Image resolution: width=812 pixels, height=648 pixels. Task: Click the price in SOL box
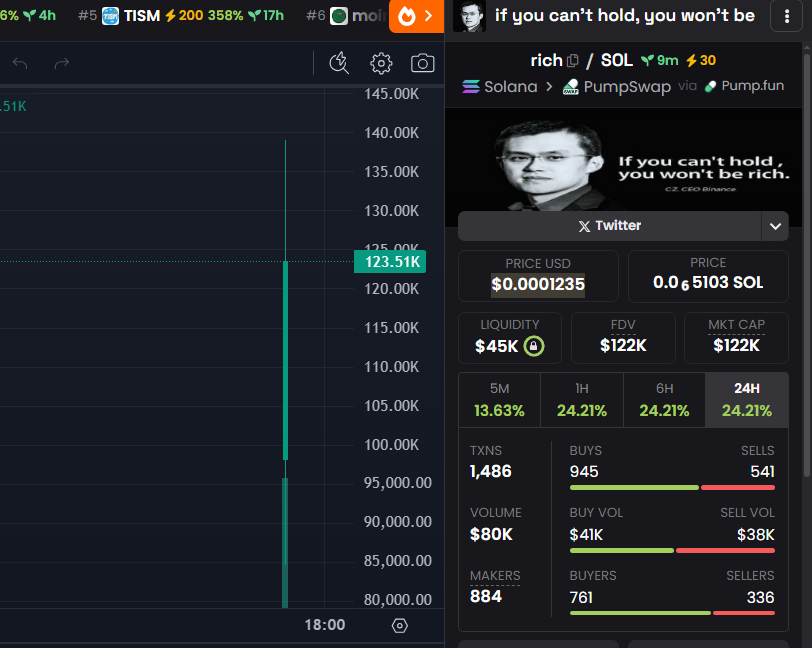click(x=708, y=276)
